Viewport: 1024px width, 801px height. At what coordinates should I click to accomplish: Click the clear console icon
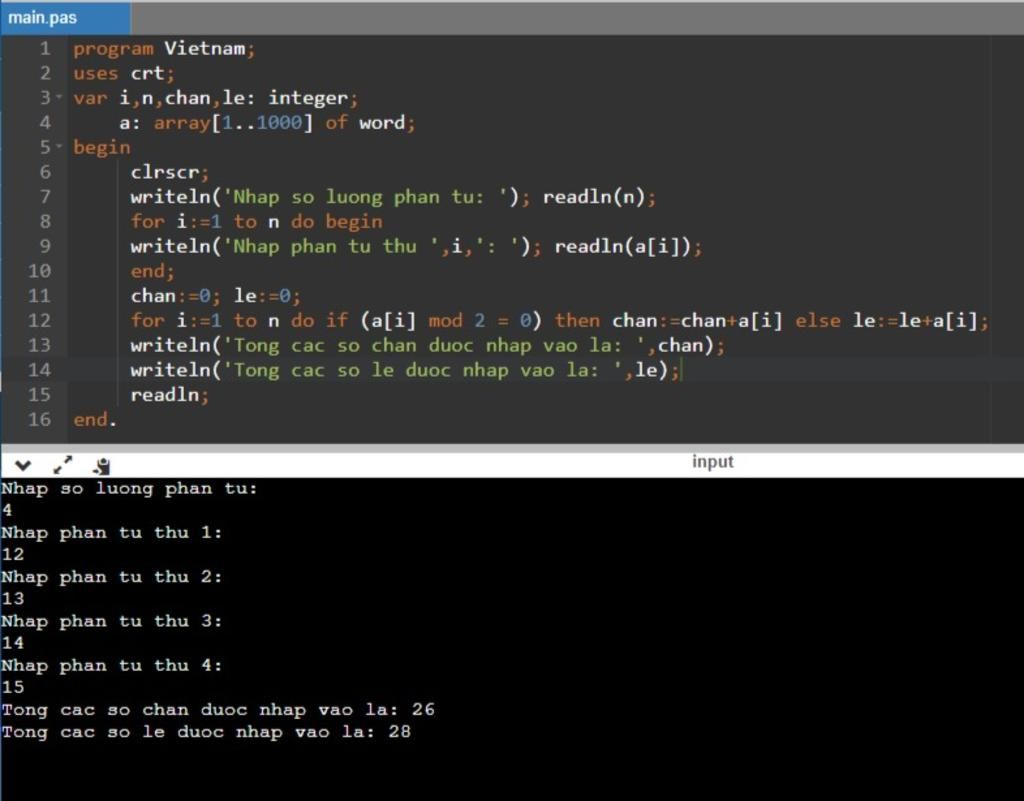point(102,465)
